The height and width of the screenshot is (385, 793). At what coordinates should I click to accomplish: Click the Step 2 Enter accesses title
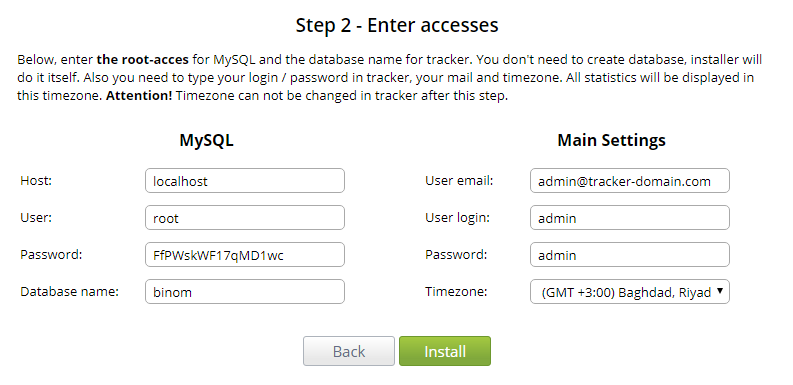397,25
